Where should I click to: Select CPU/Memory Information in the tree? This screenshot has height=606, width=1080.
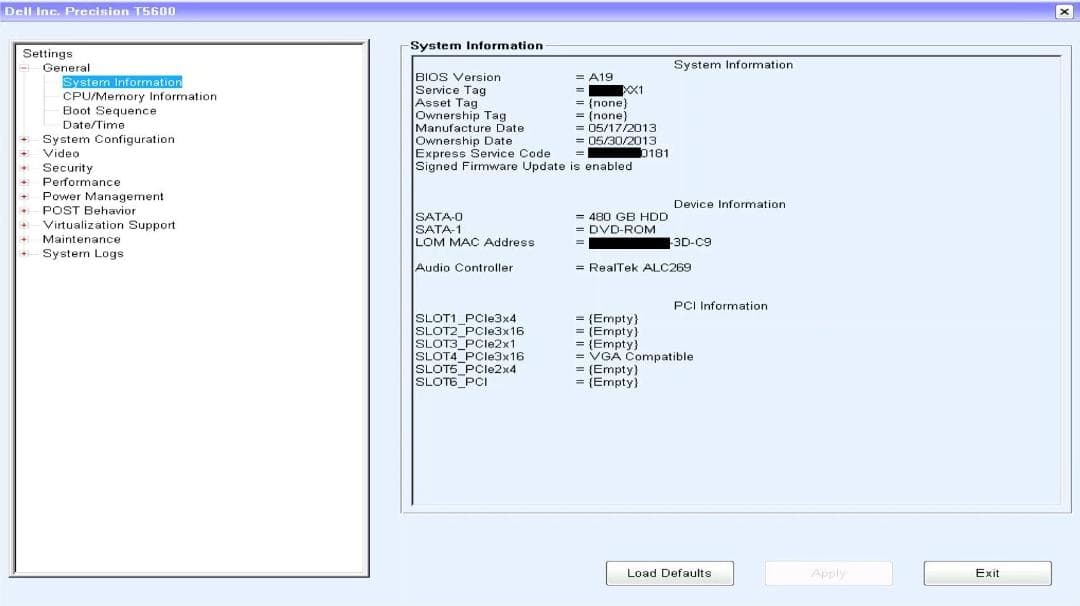point(138,96)
